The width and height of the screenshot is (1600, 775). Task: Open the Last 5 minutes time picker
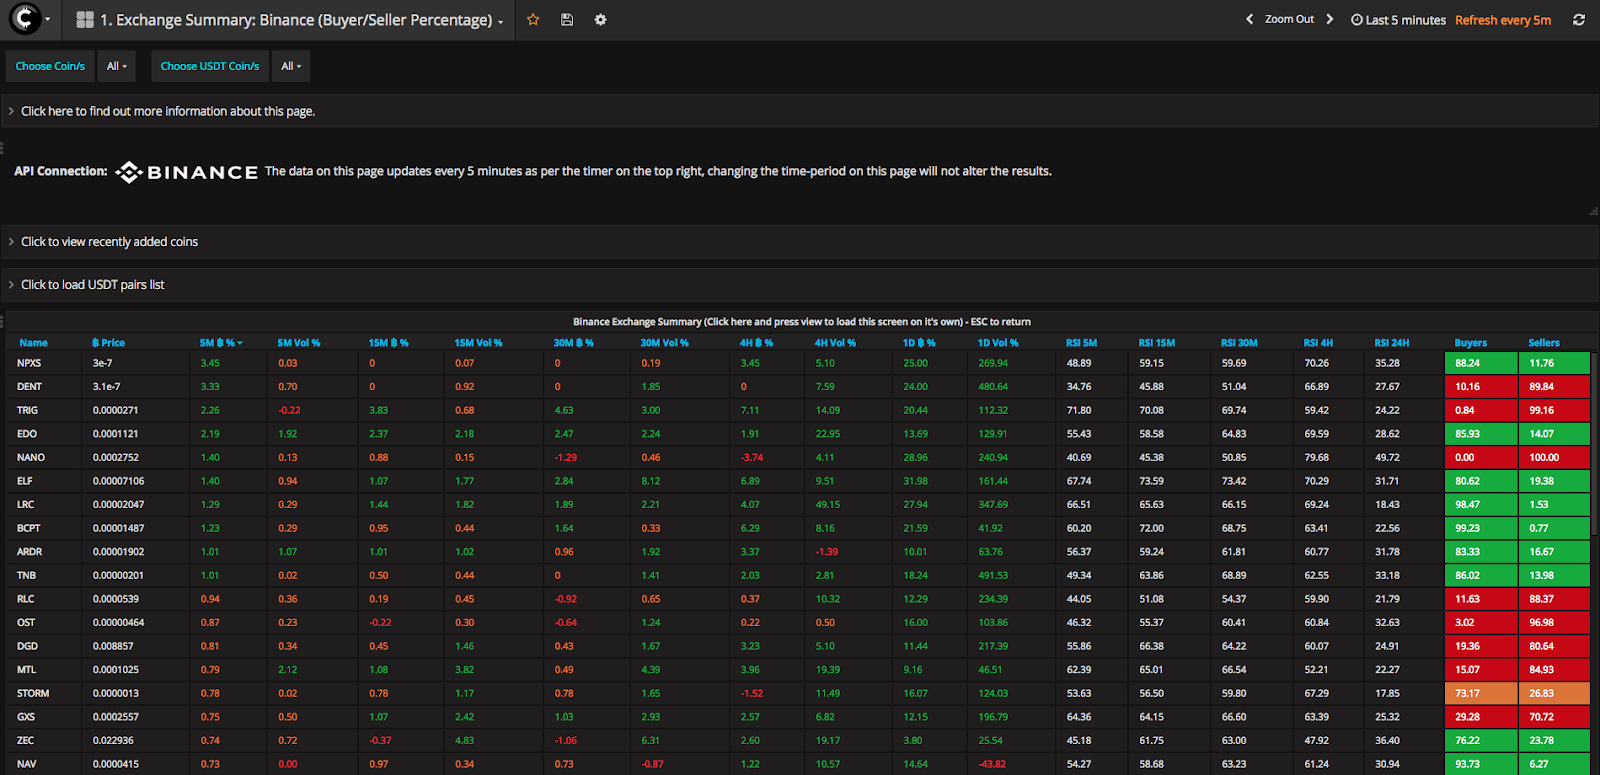1398,20
